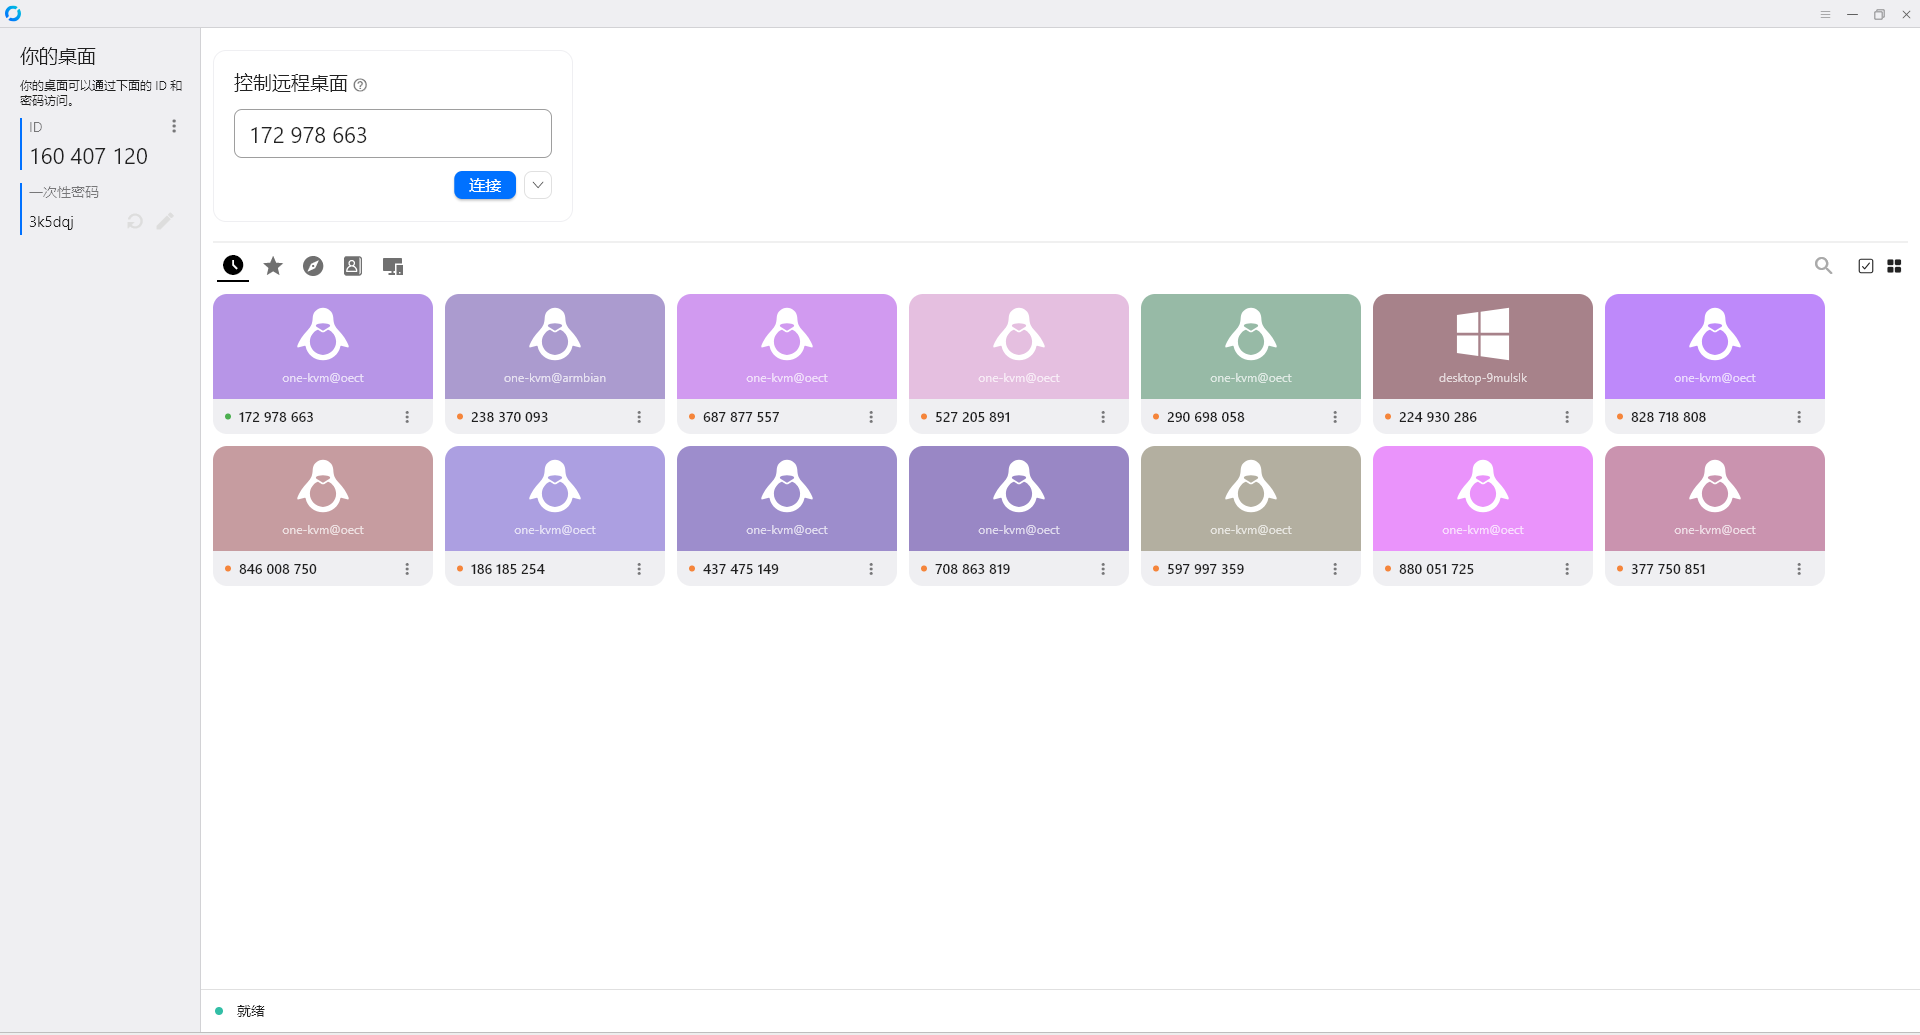Open the Address book tab icon

(353, 266)
